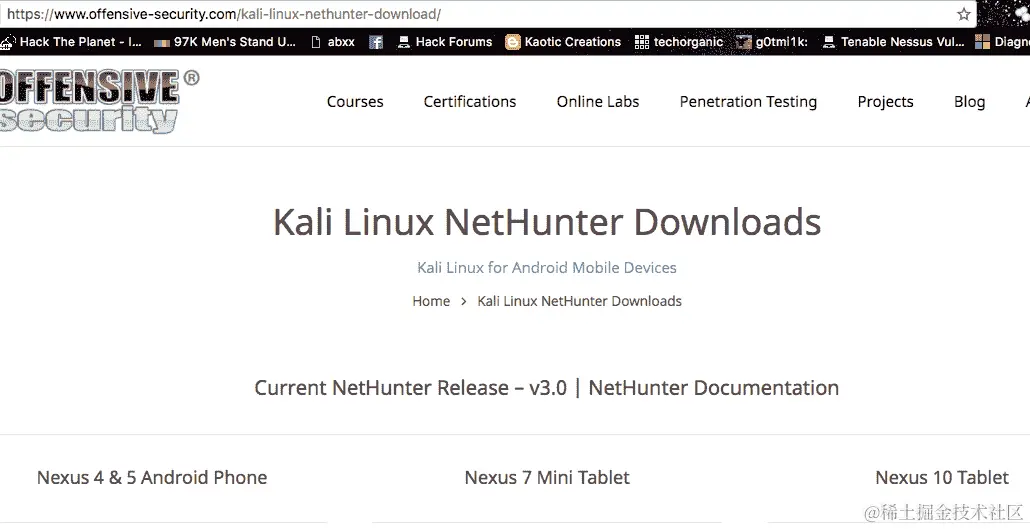Image resolution: width=1030 pixels, height=529 pixels.
Task: Select the Nexus 4 & 5 Android Phone heading
Action: tap(152, 477)
